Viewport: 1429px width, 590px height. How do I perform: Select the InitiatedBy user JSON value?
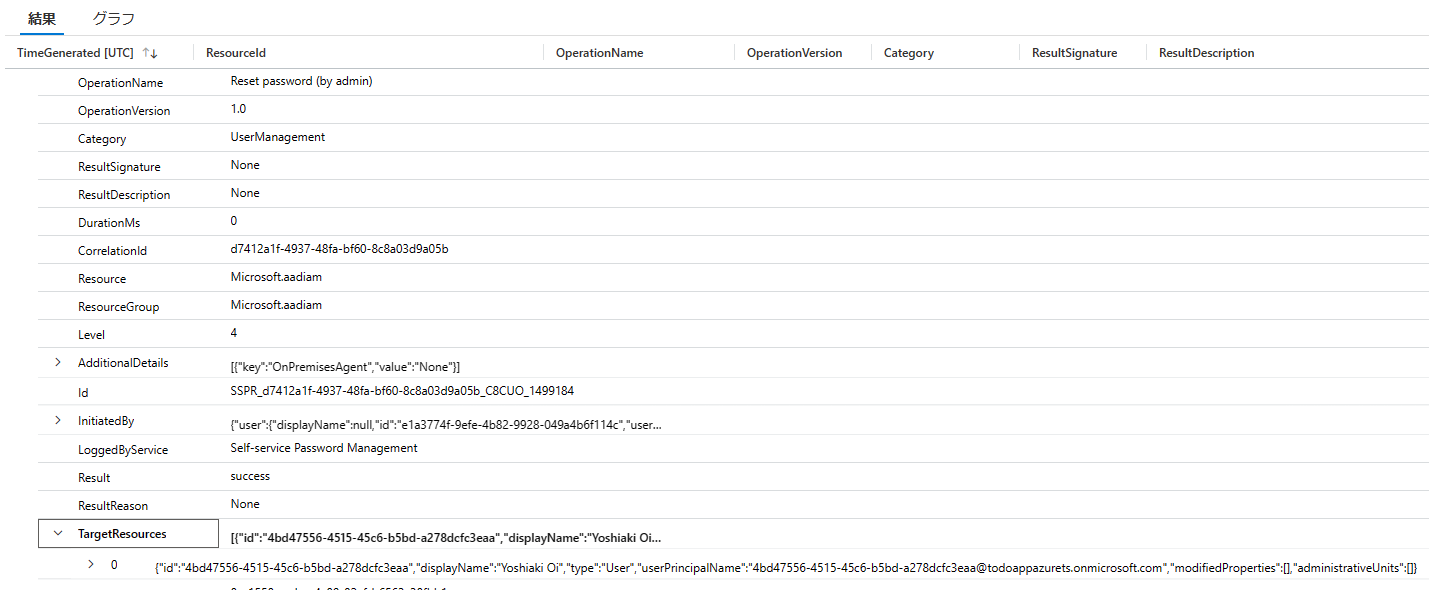point(446,425)
